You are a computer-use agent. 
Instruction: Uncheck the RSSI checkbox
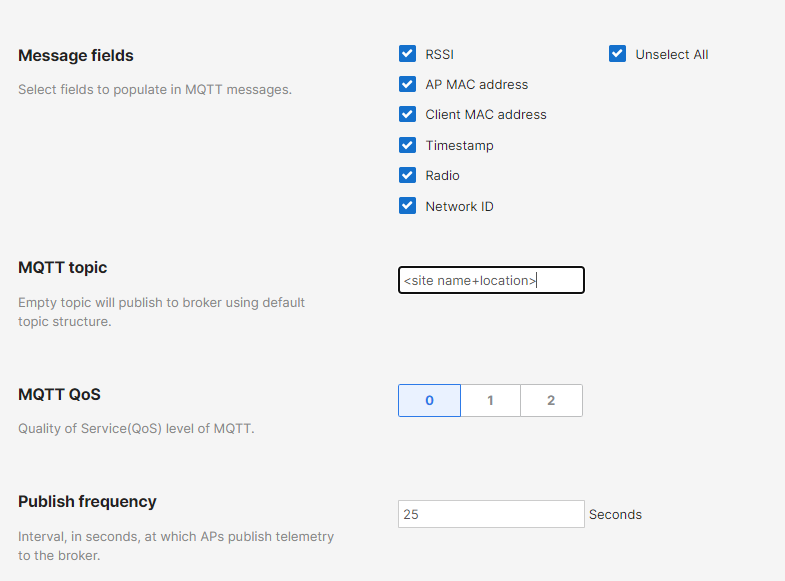point(407,54)
